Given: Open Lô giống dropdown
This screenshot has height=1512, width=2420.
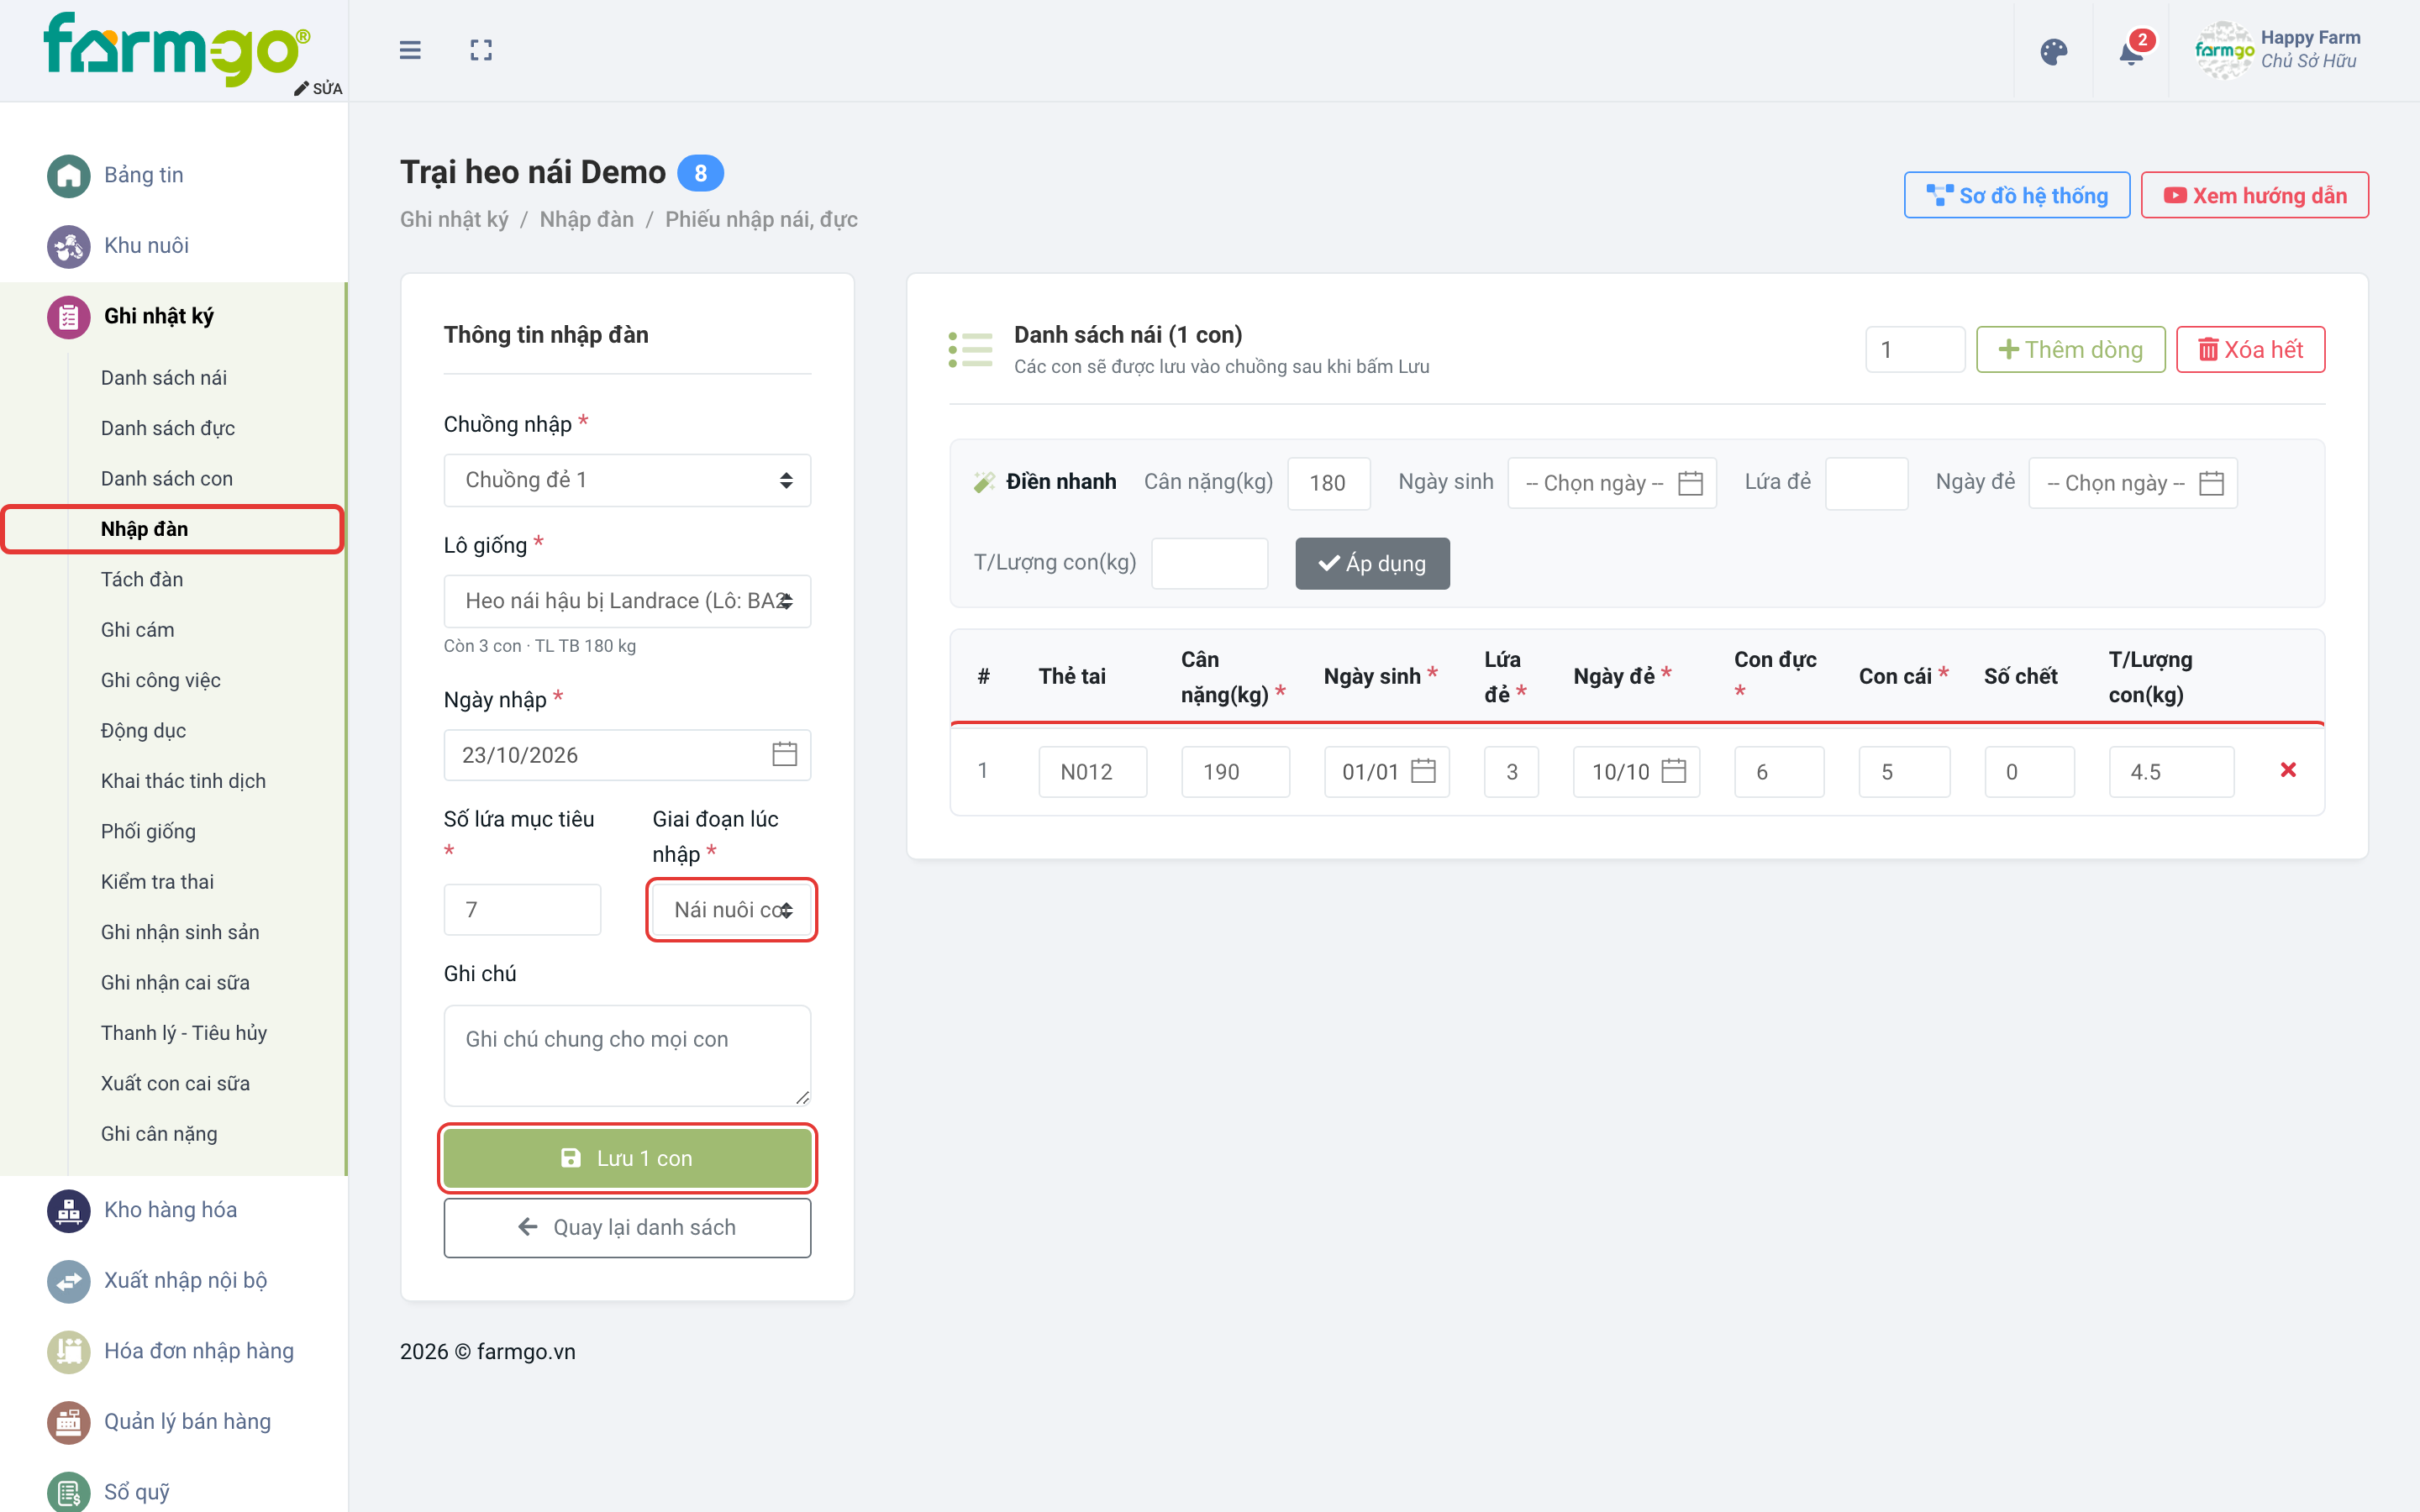Looking at the screenshot, I should click(627, 601).
